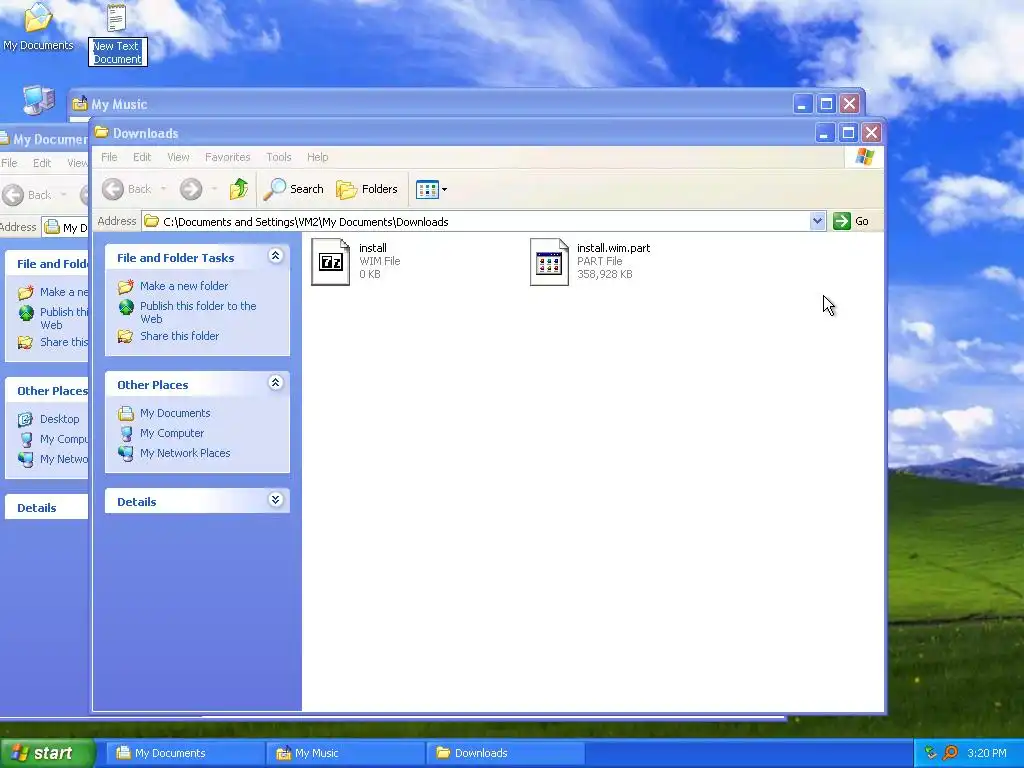Click the Forward arrow icon in Downloads toolbar
The height and width of the screenshot is (768, 1024).
[191, 189]
